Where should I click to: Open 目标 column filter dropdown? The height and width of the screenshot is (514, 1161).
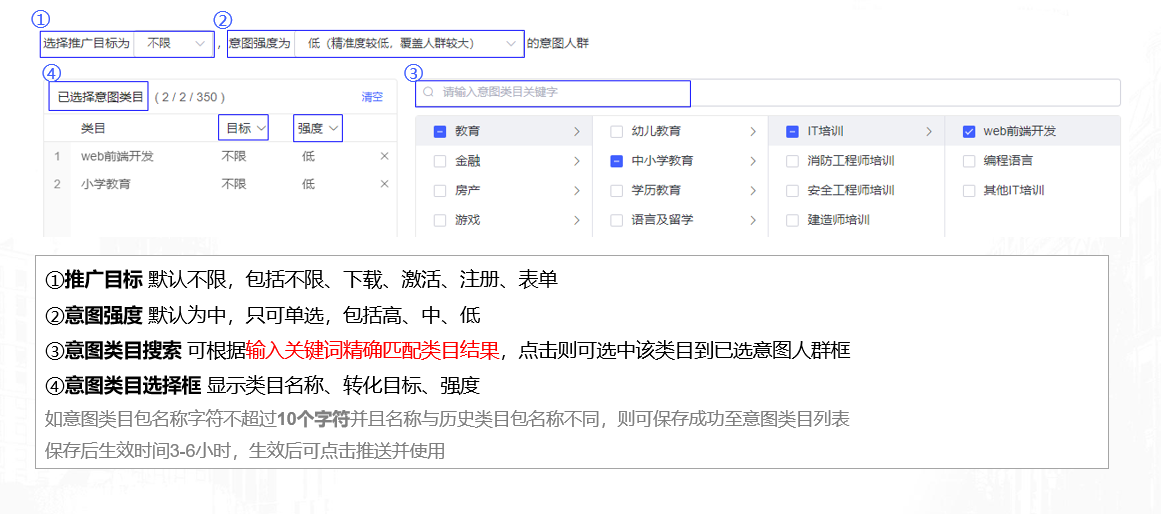pos(243,128)
